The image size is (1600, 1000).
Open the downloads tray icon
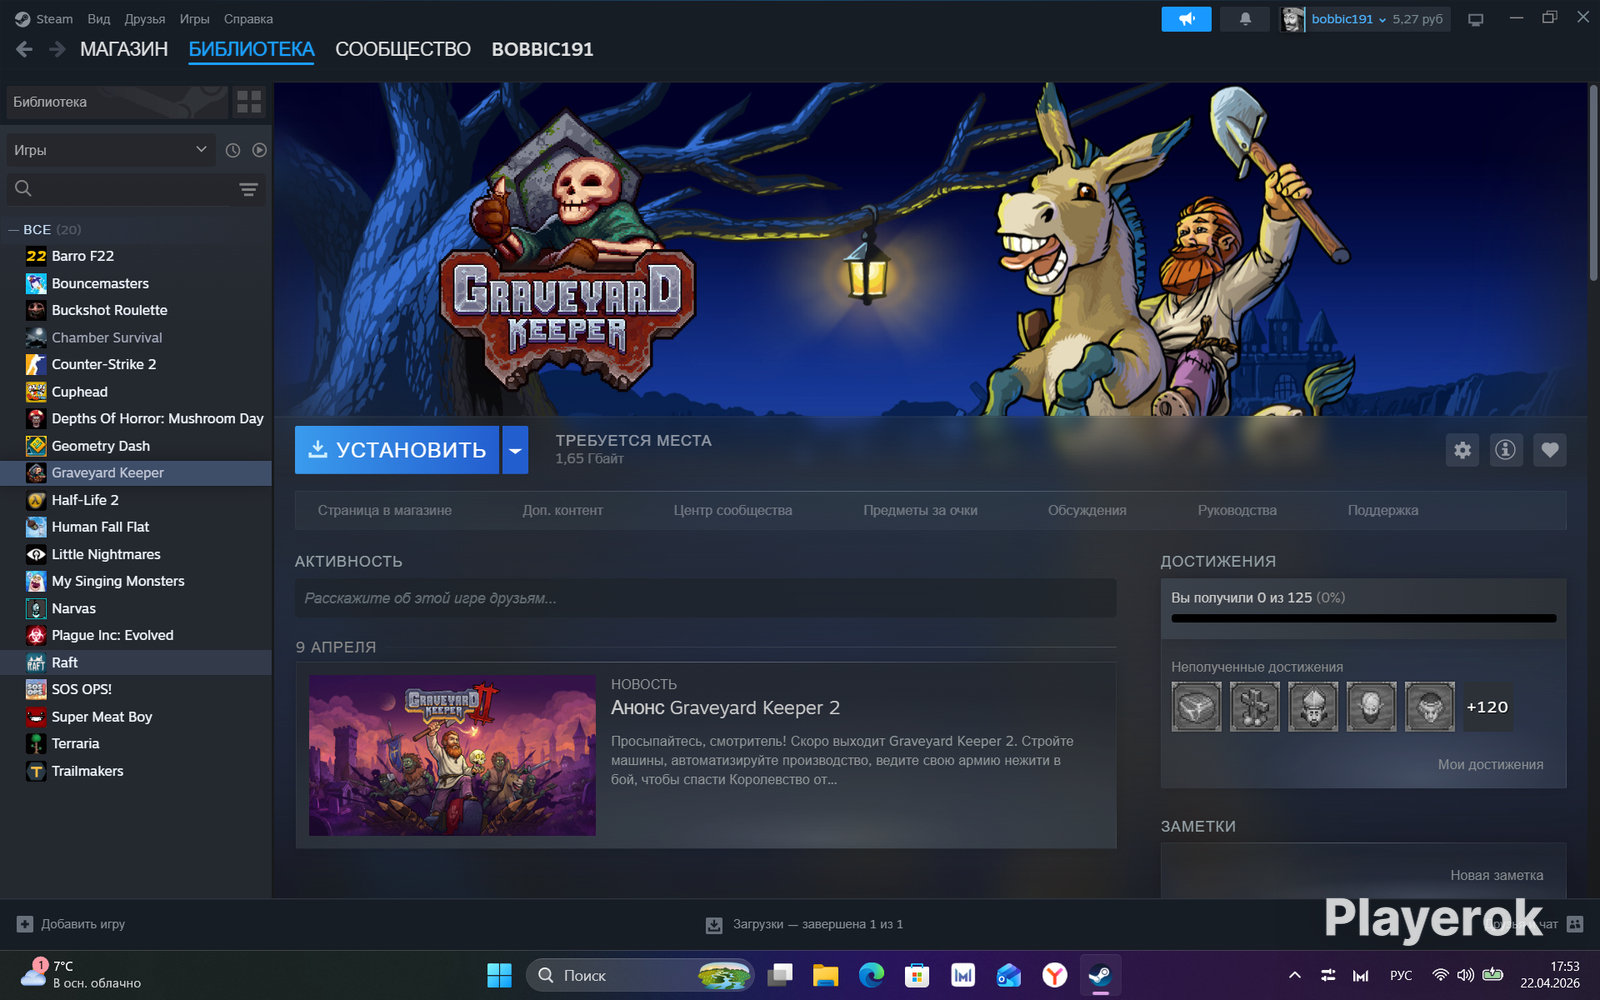click(x=714, y=925)
